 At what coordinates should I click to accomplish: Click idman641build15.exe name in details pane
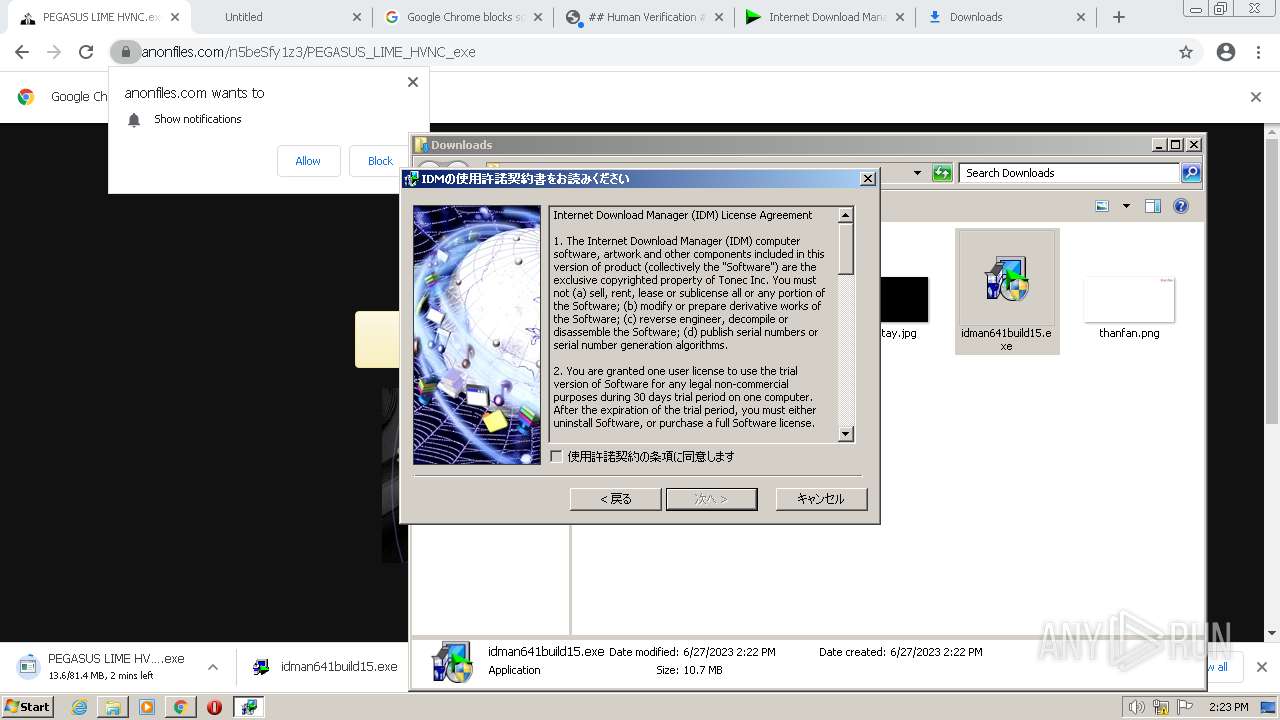point(546,651)
